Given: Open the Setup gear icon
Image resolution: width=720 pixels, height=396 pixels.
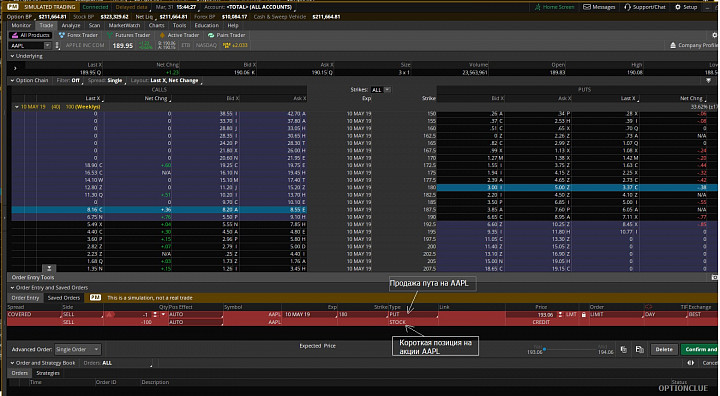Looking at the screenshot, I should coord(677,7).
